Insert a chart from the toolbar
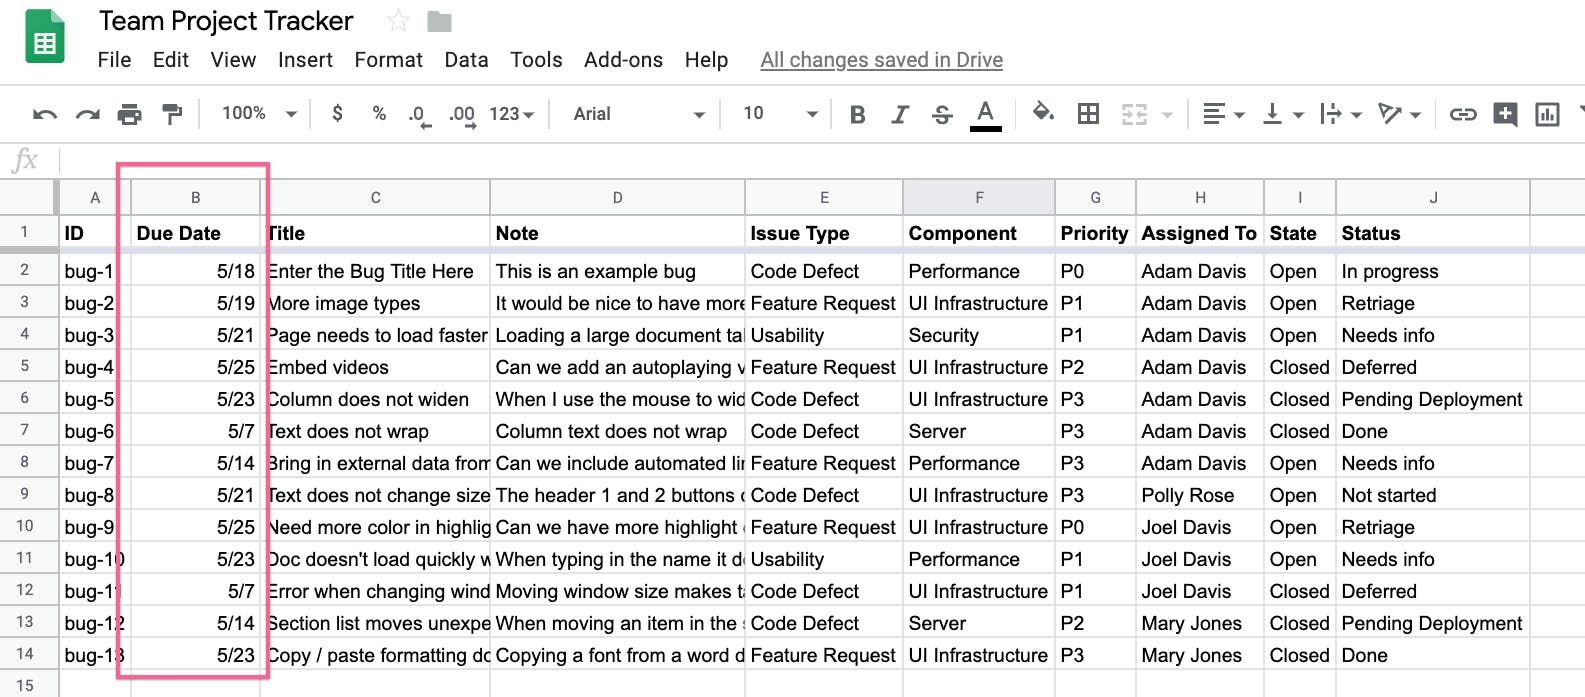This screenshot has width=1585, height=697. (1547, 114)
